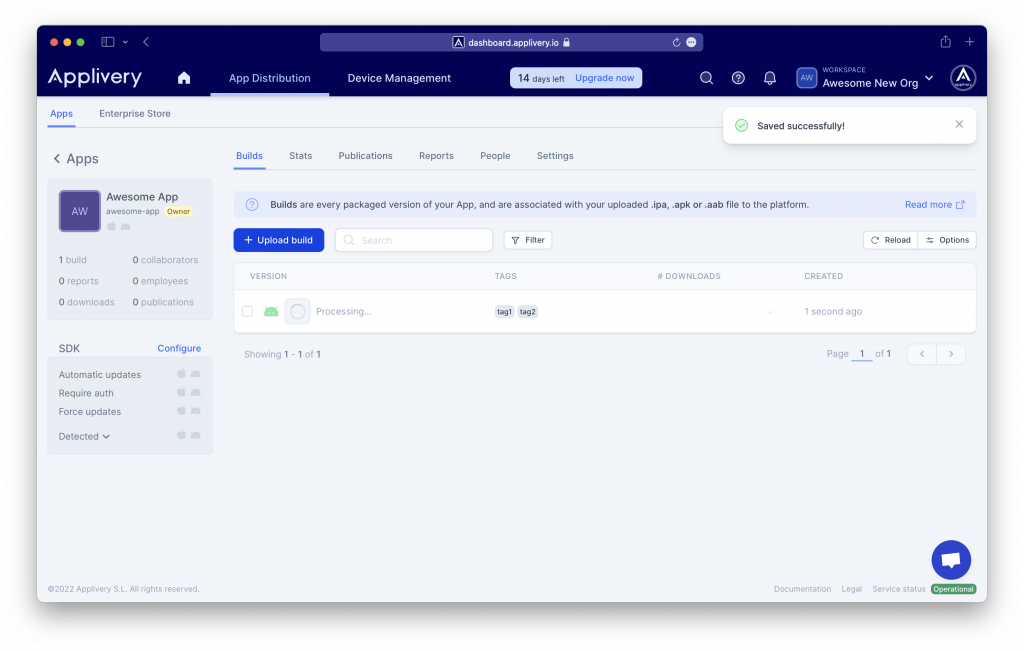The image size is (1024, 651).
Task: Select the Processing build checkbox
Action: point(248,311)
